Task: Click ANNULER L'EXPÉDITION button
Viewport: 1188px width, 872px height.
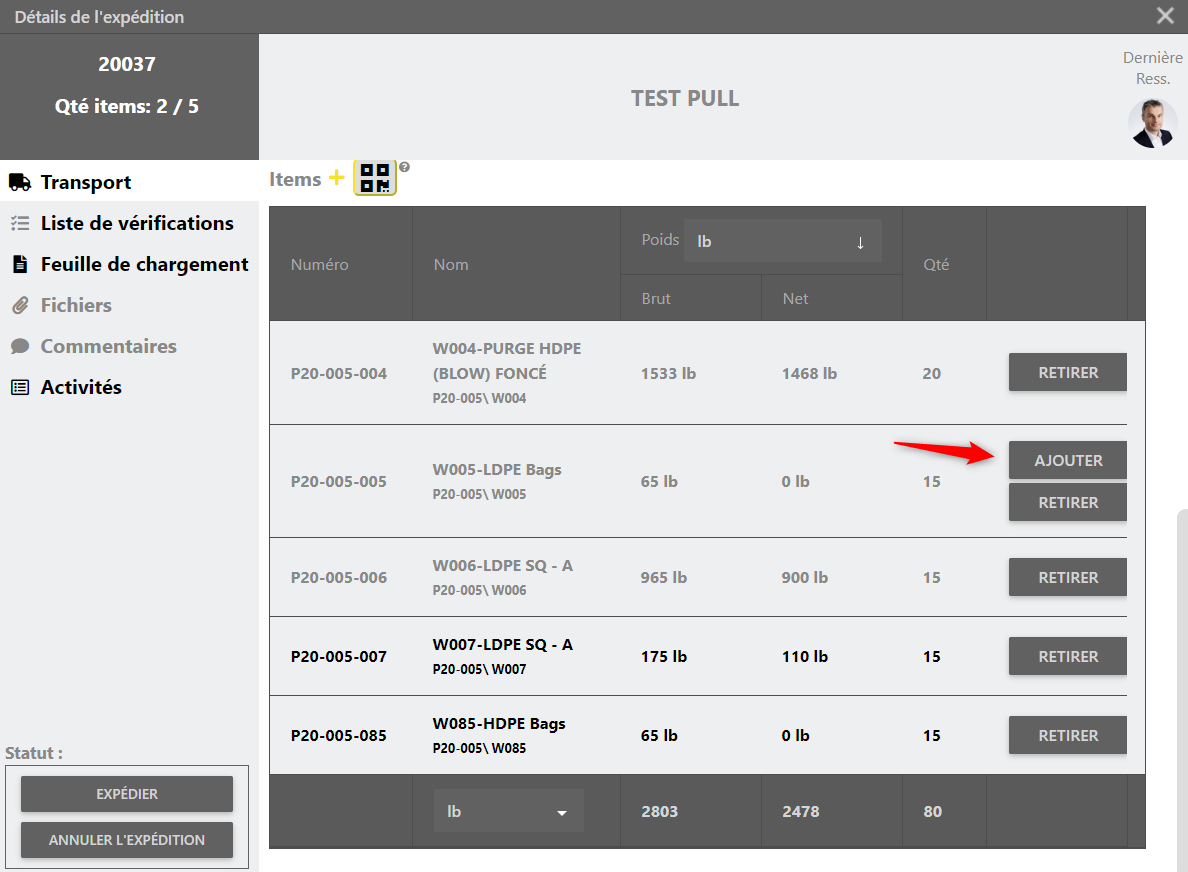Action: [x=127, y=840]
